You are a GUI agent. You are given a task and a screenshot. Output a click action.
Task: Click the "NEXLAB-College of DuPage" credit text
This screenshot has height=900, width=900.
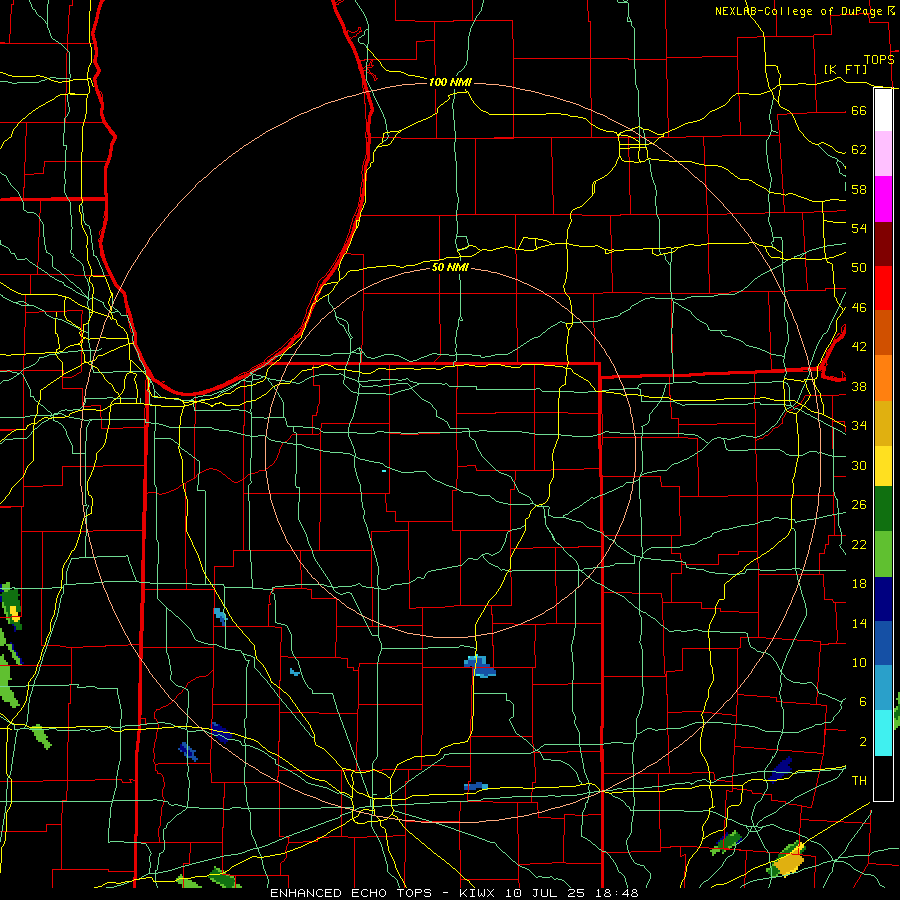pos(800,11)
